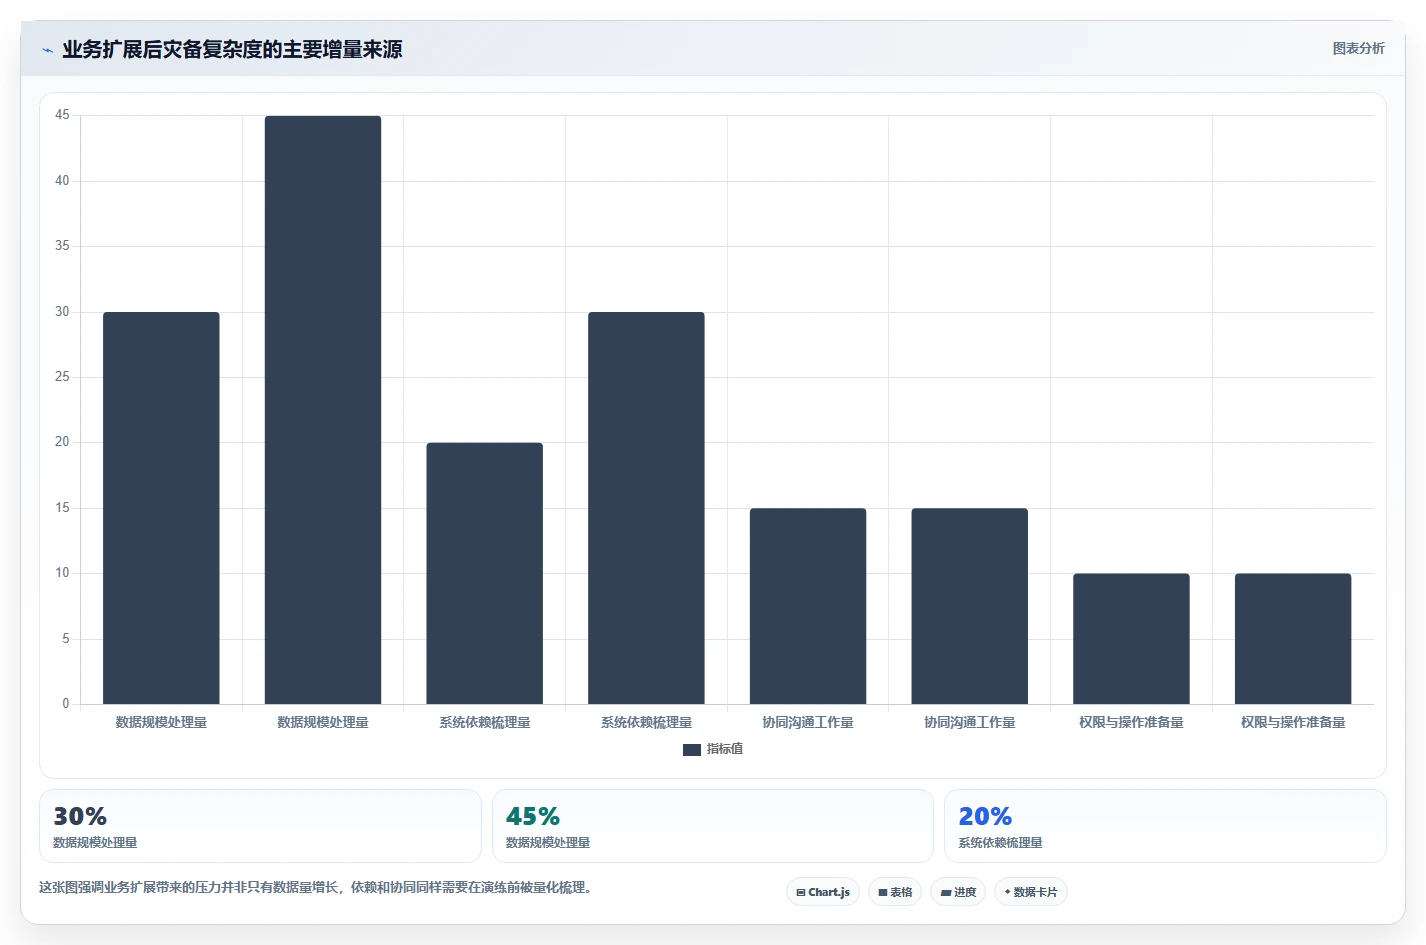Open the 20% 系统依赖梳理量 card
Image resolution: width=1426 pixels, height=945 pixels.
click(x=1165, y=826)
